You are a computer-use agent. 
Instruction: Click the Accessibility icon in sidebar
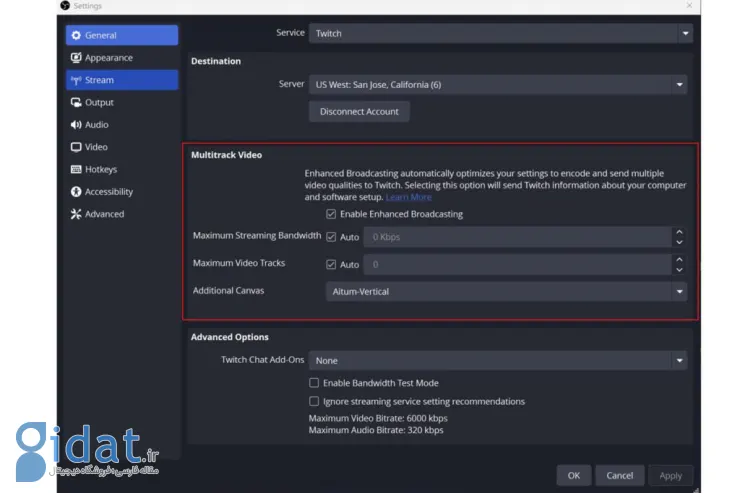coord(76,192)
